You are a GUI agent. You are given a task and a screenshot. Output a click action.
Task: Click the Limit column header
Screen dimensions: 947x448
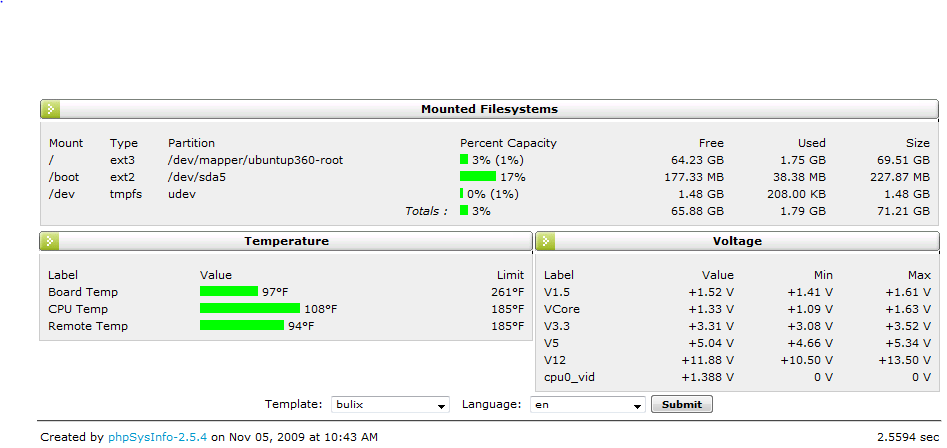point(510,275)
